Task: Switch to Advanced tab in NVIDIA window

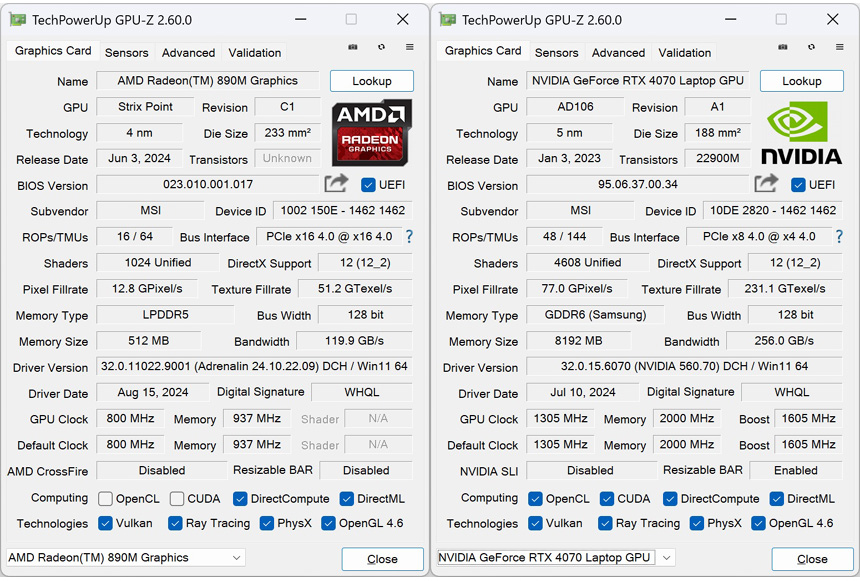Action: coord(618,53)
